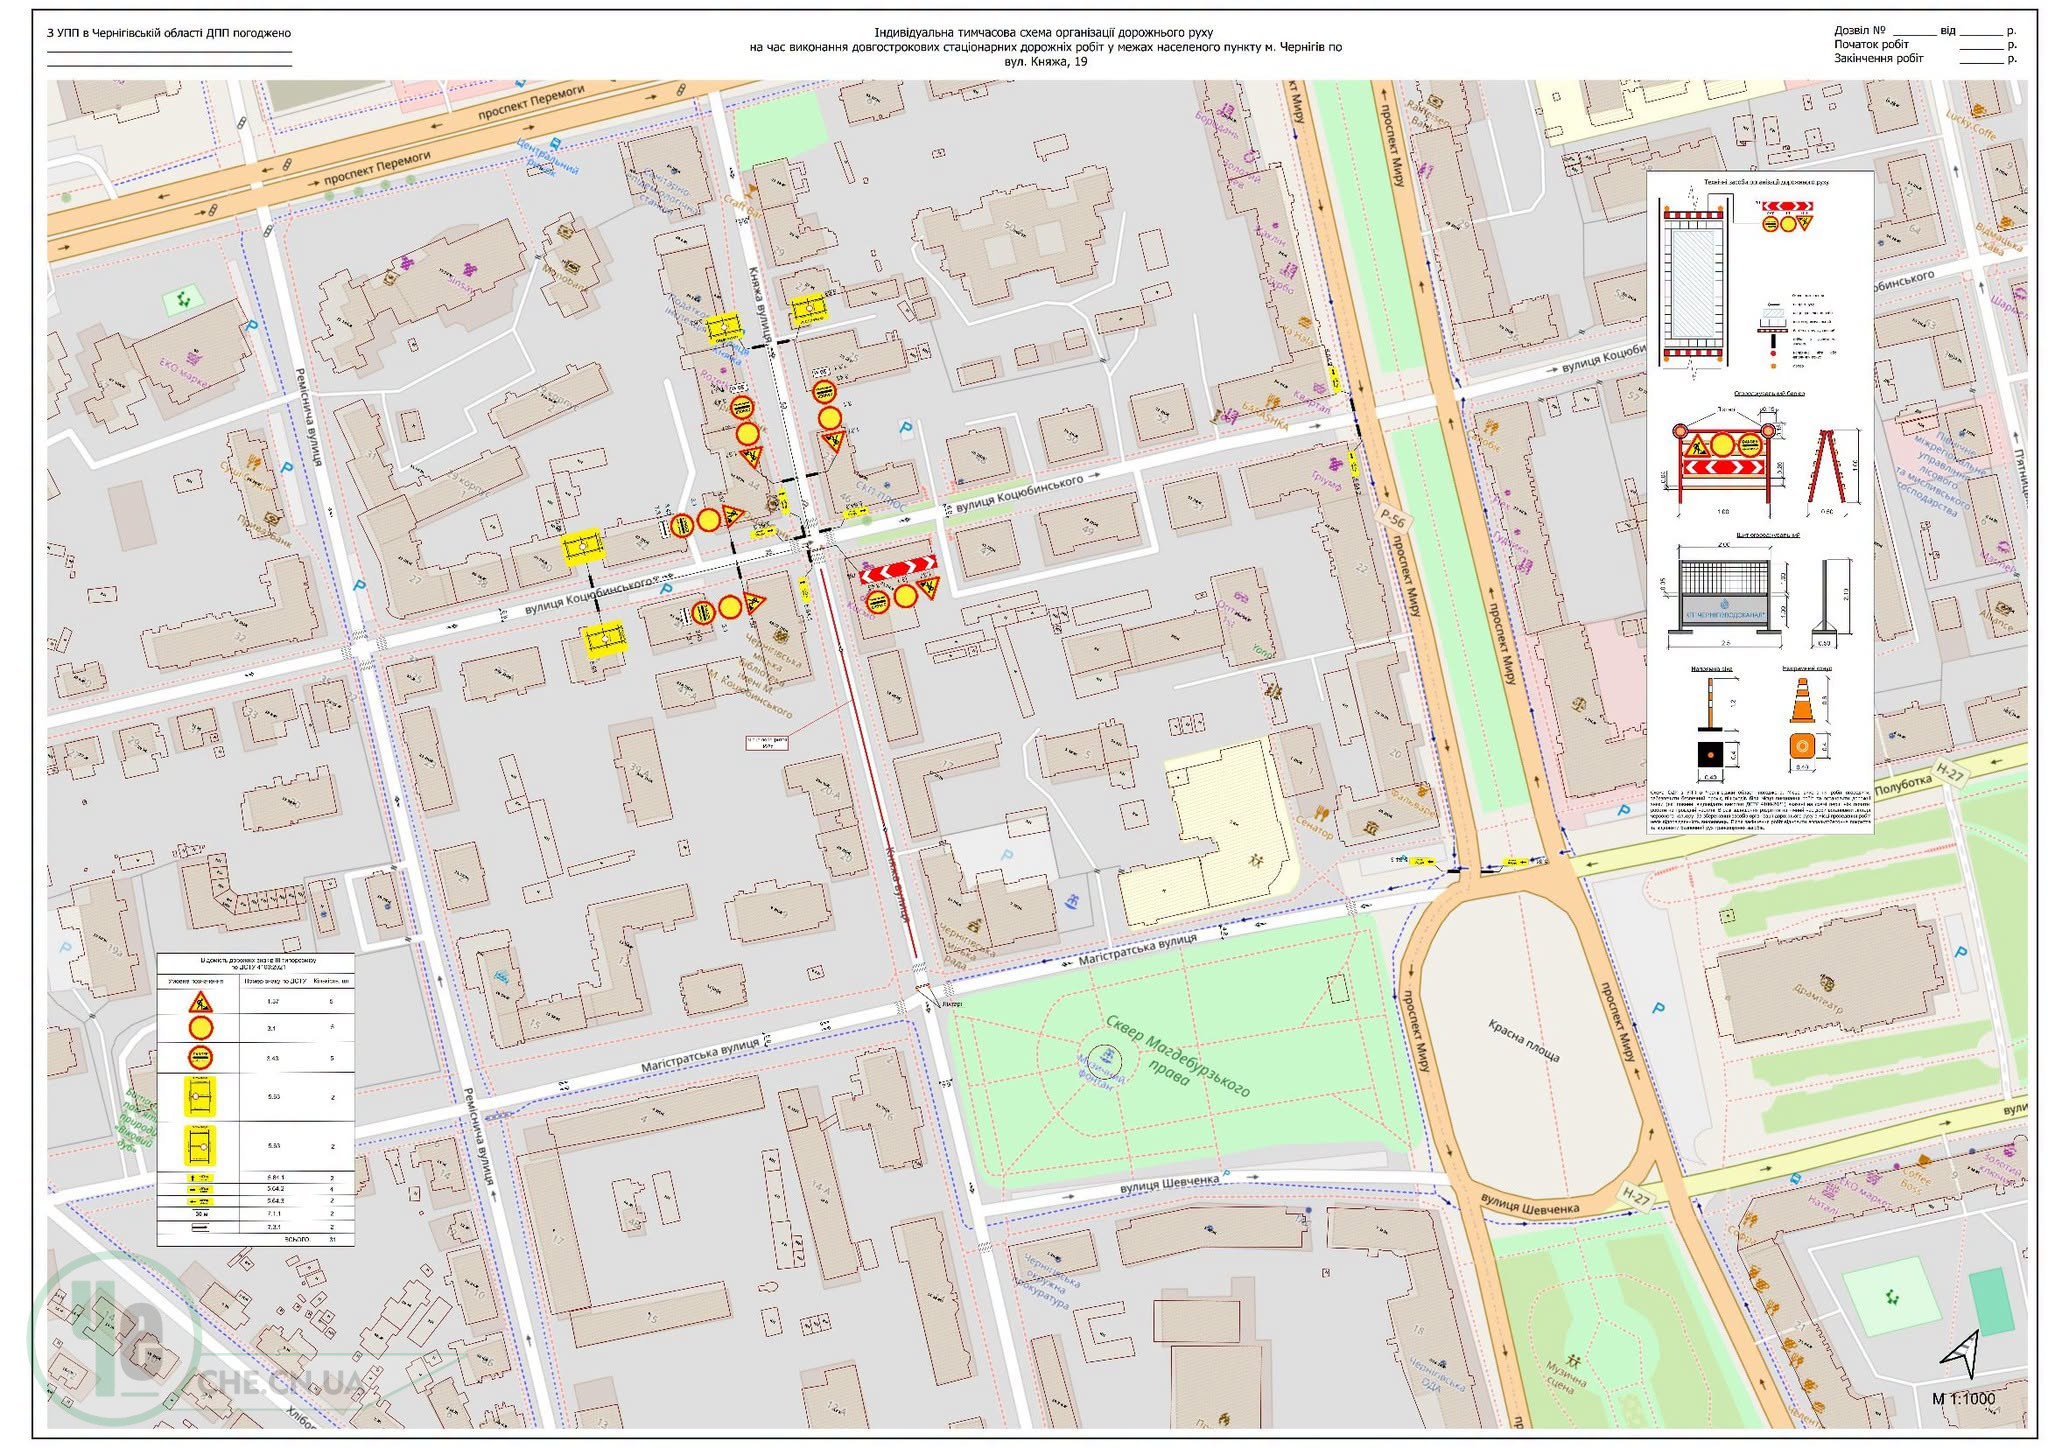Select the playground icon on the yellow building area
This screenshot has height=1448, width=2048.
(x=1255, y=860)
